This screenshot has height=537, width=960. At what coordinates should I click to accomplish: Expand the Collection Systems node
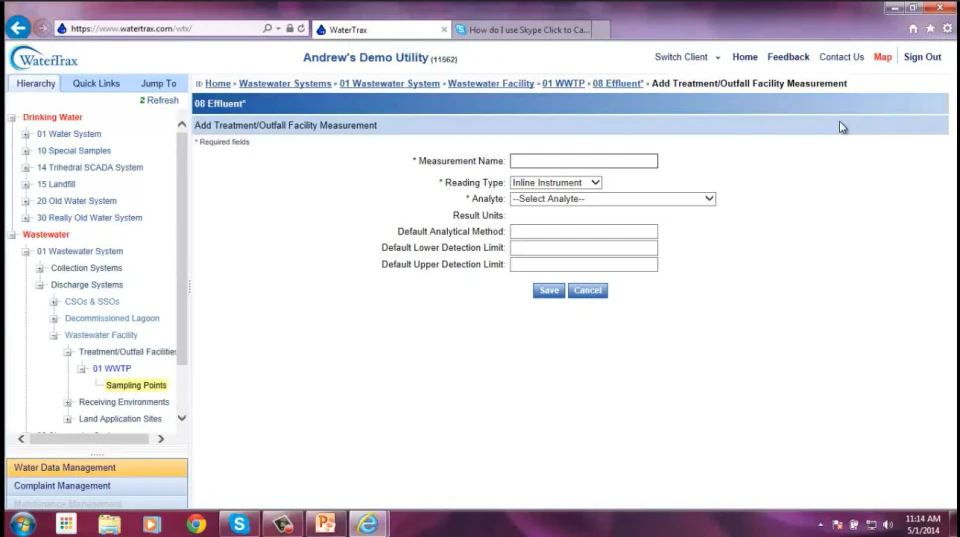40,269
